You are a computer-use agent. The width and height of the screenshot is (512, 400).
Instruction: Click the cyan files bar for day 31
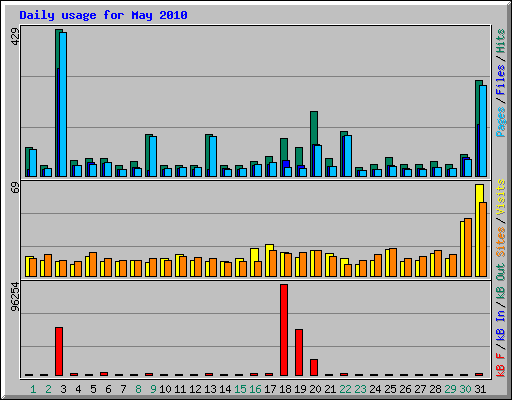coord(483,131)
